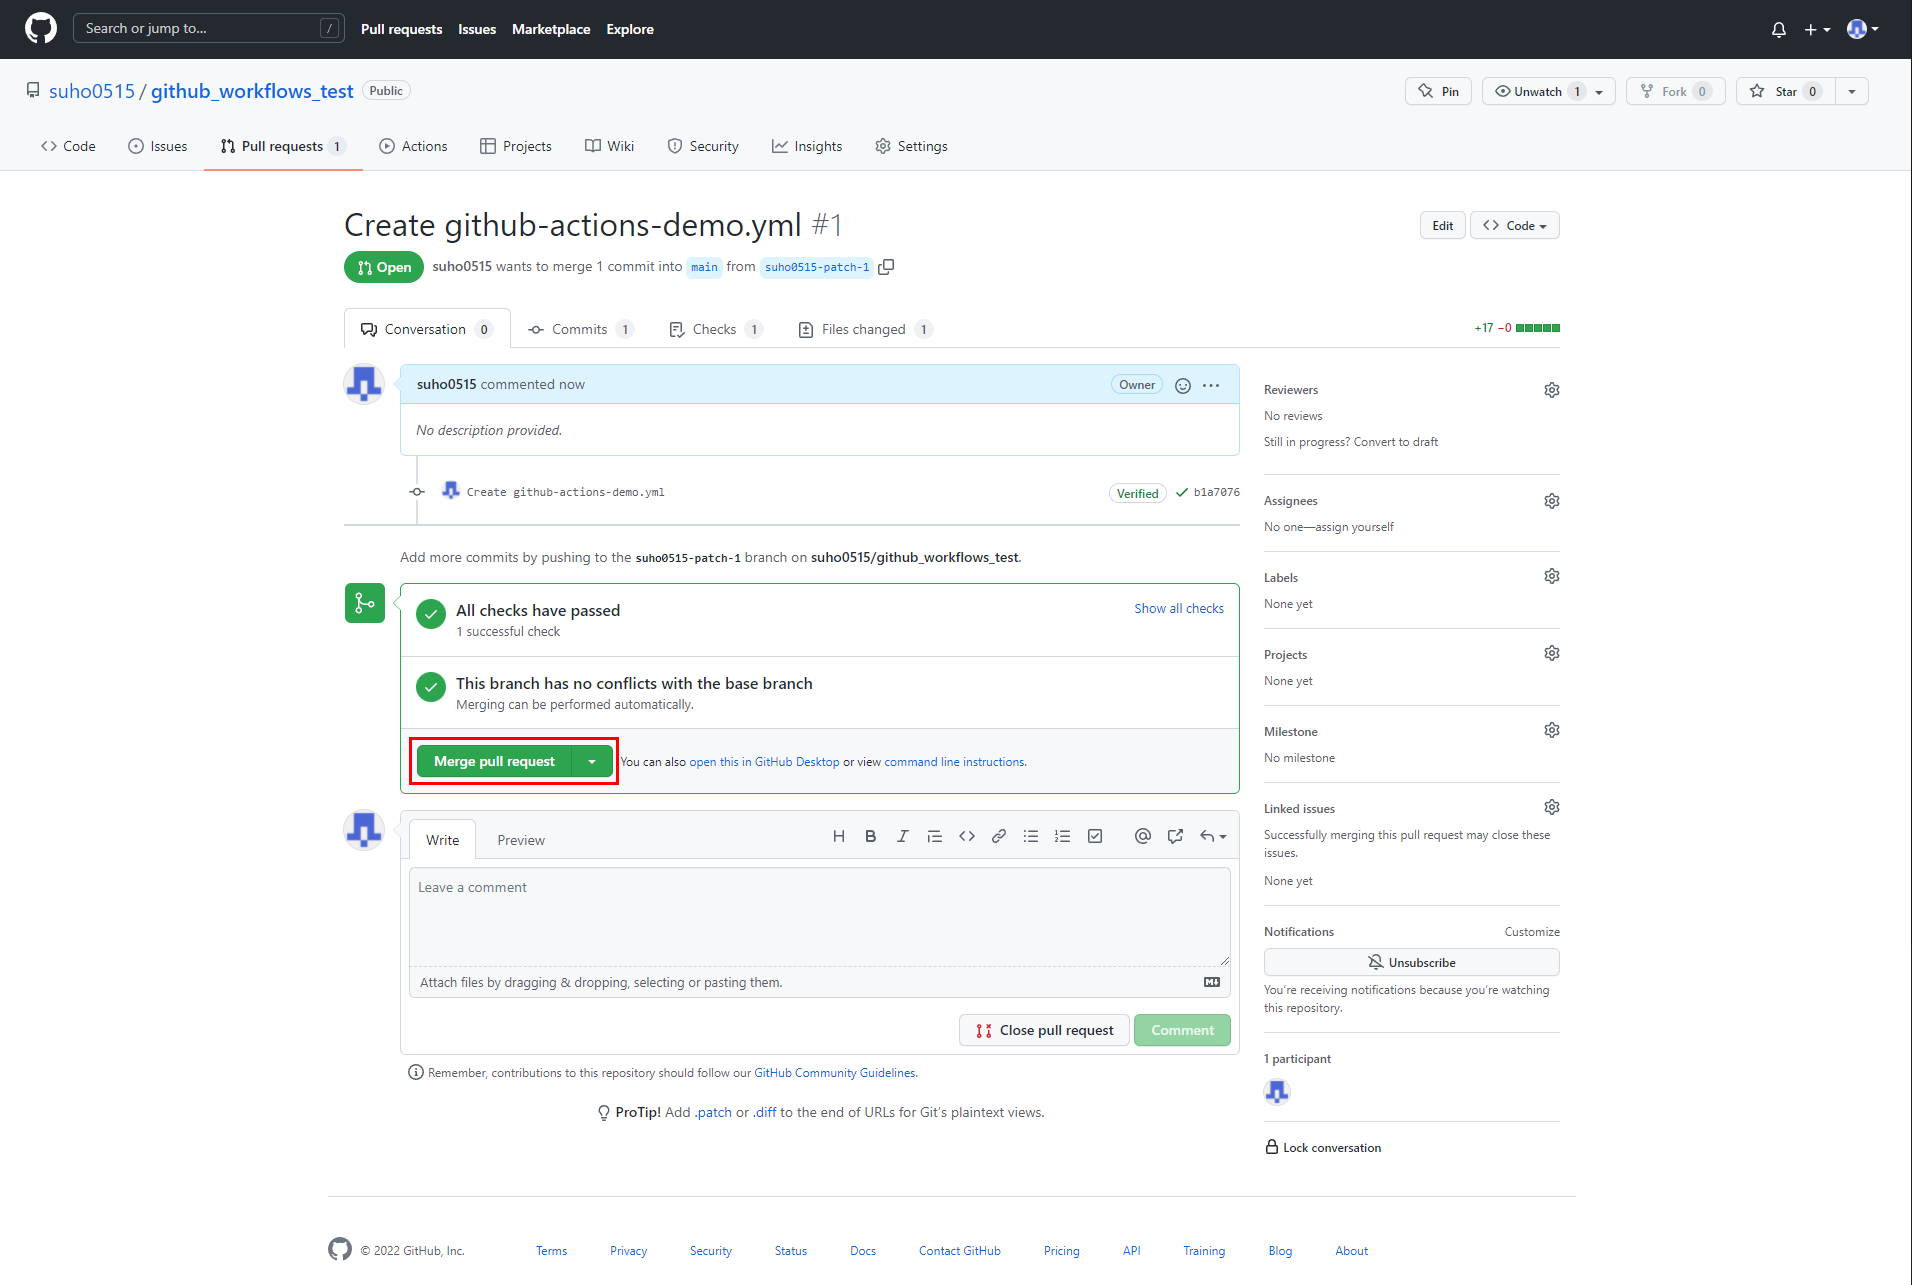Fork the repository
The height and width of the screenshot is (1285, 1912).
(1675, 91)
